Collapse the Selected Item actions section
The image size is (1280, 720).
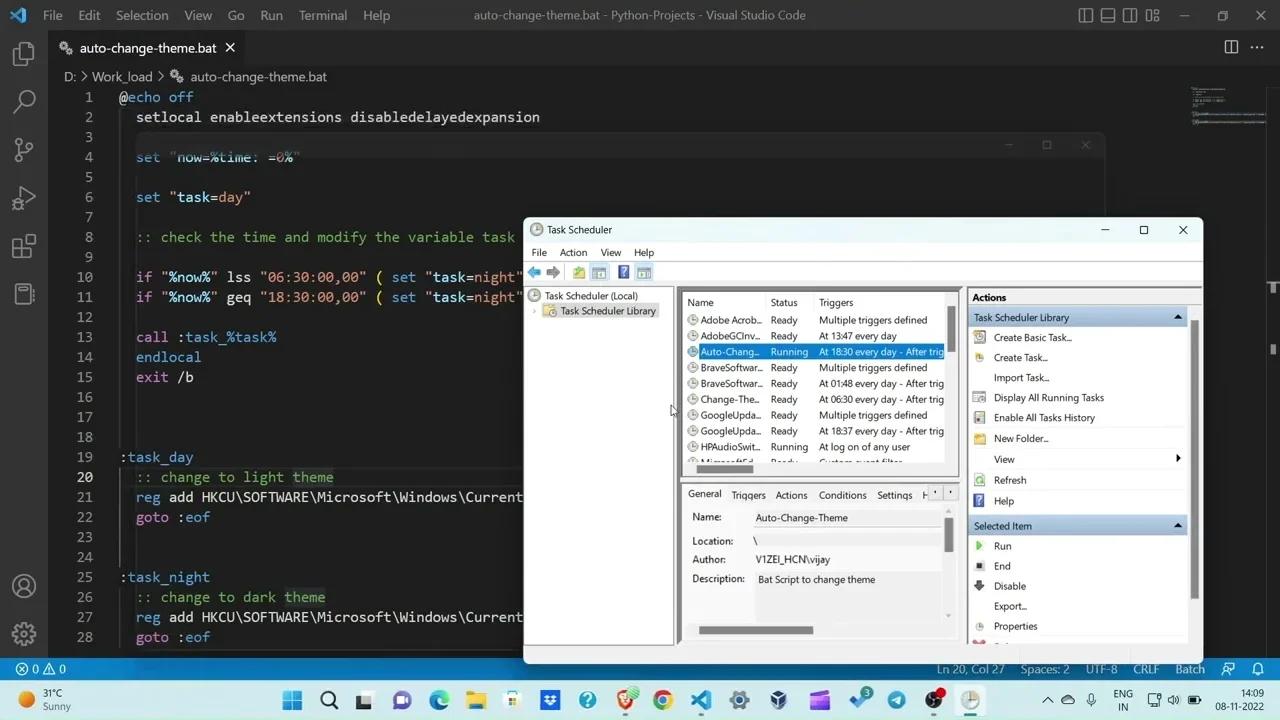point(1177,526)
